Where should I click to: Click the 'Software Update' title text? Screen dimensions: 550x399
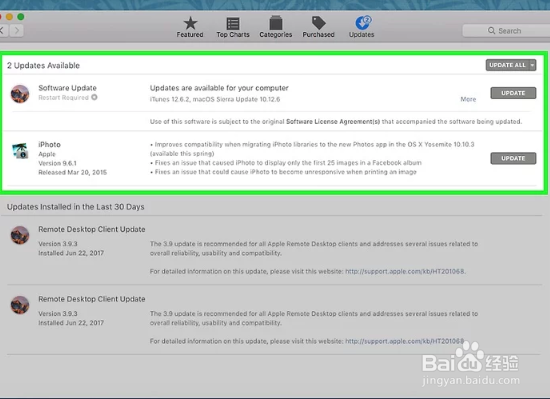point(67,88)
